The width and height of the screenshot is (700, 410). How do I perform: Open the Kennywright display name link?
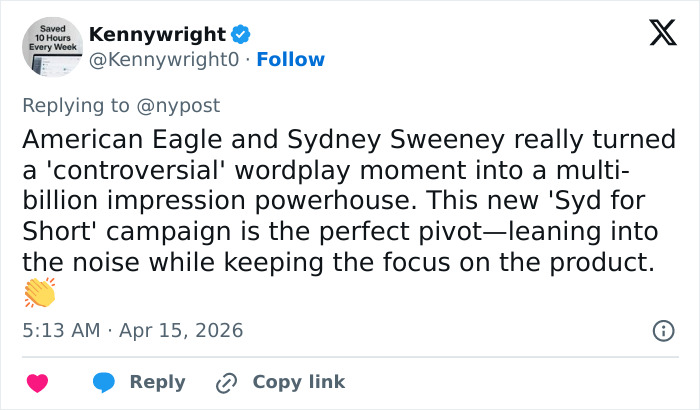(x=157, y=35)
